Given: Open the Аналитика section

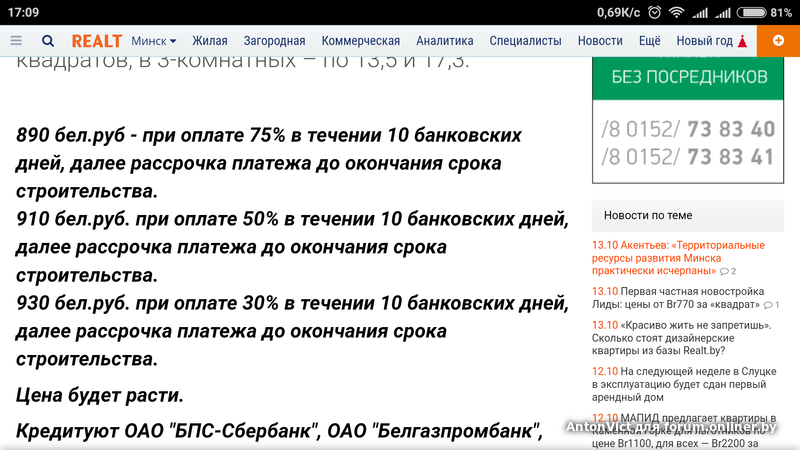Looking at the screenshot, I should point(445,41).
